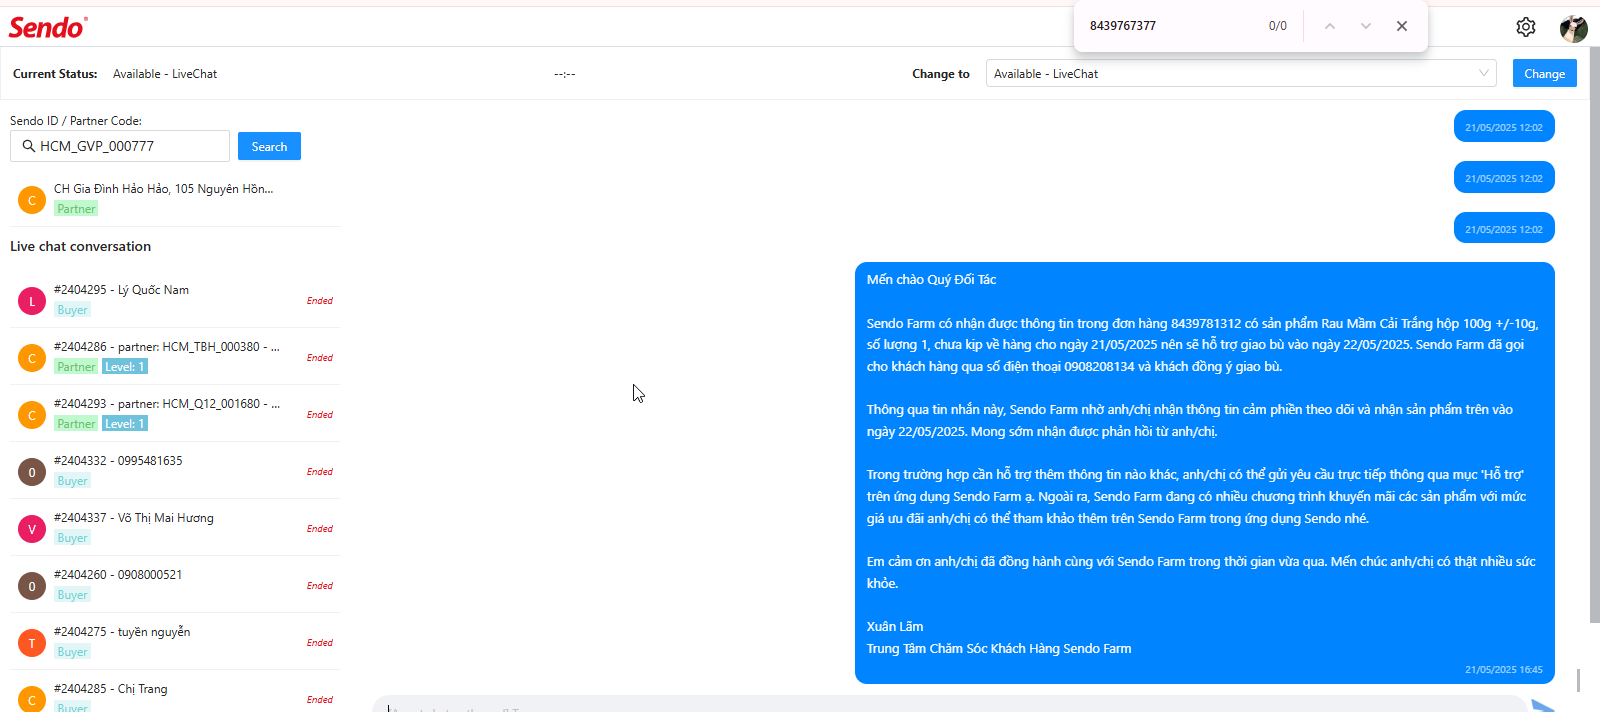The image size is (1600, 712).
Task: Click the avatar of conversation #2404332
Action: tap(32, 471)
